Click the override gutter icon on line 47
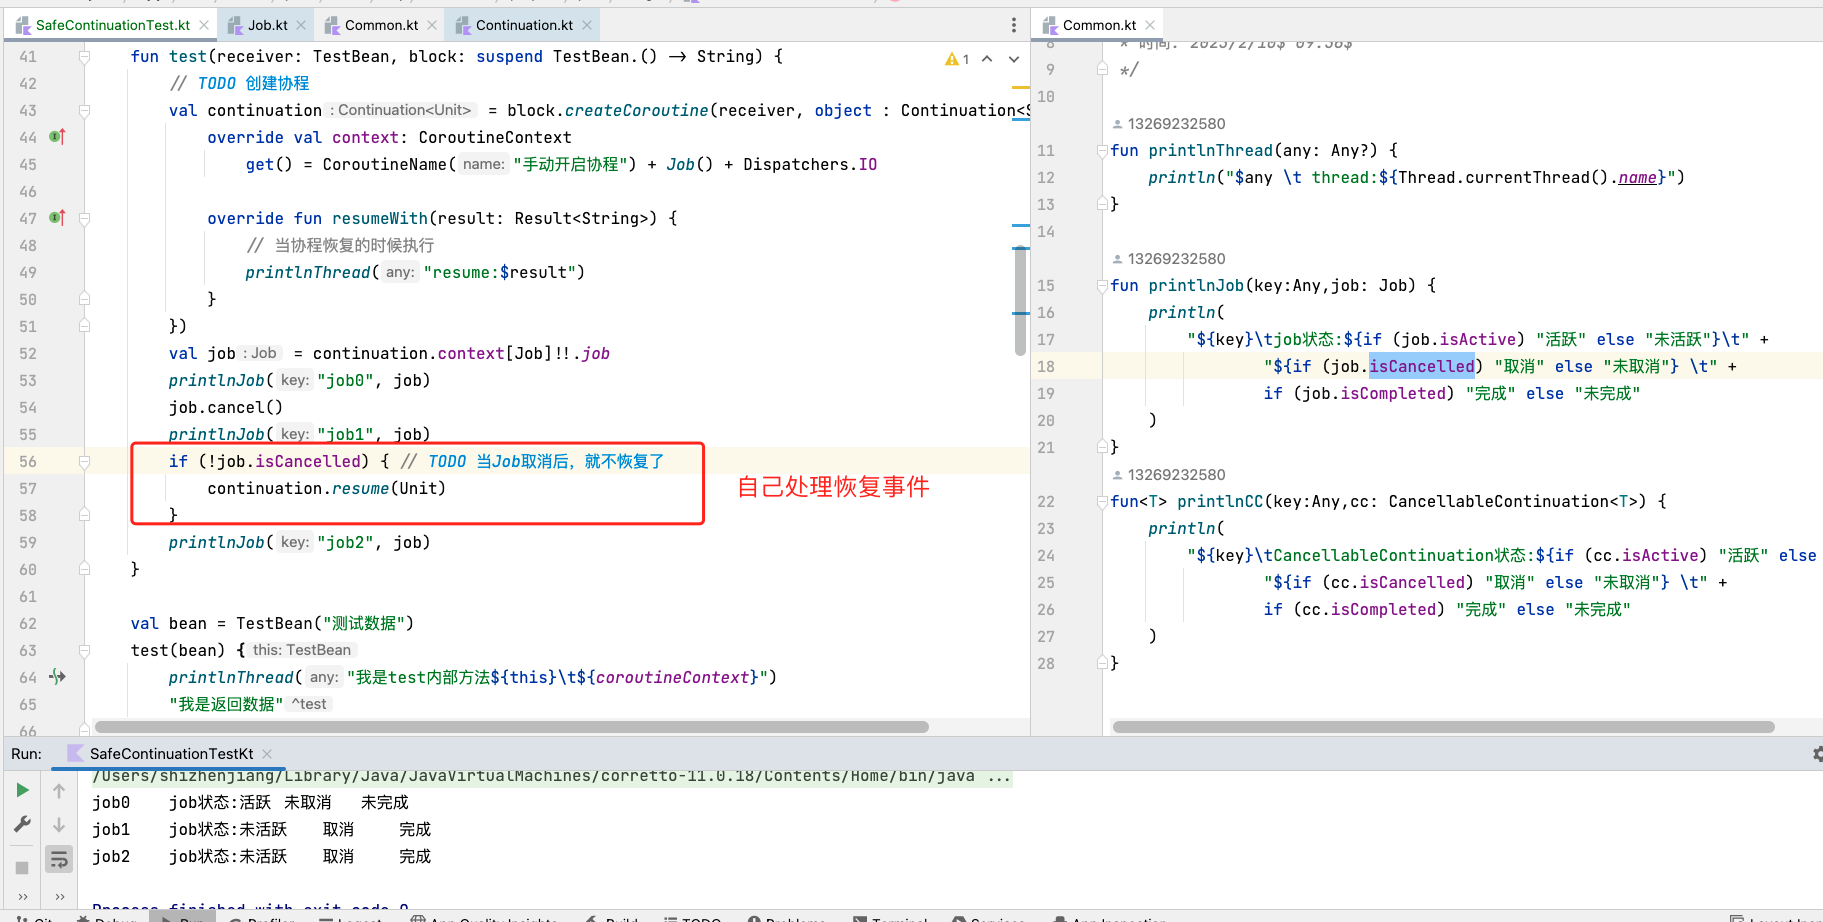 pos(58,218)
